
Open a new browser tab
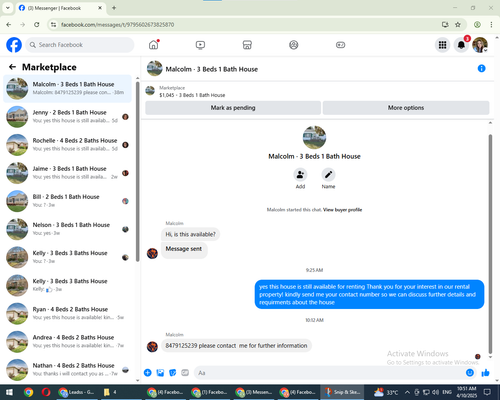[114, 8]
